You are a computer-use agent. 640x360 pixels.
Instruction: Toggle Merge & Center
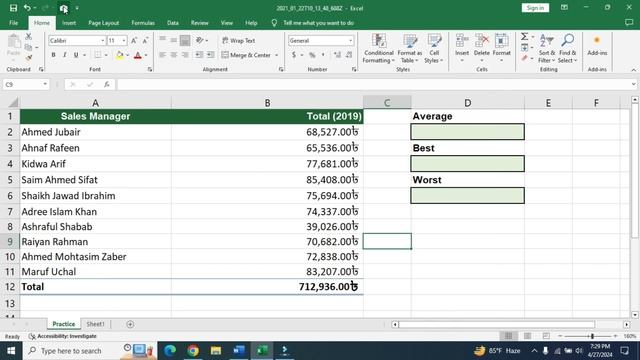tap(246, 55)
